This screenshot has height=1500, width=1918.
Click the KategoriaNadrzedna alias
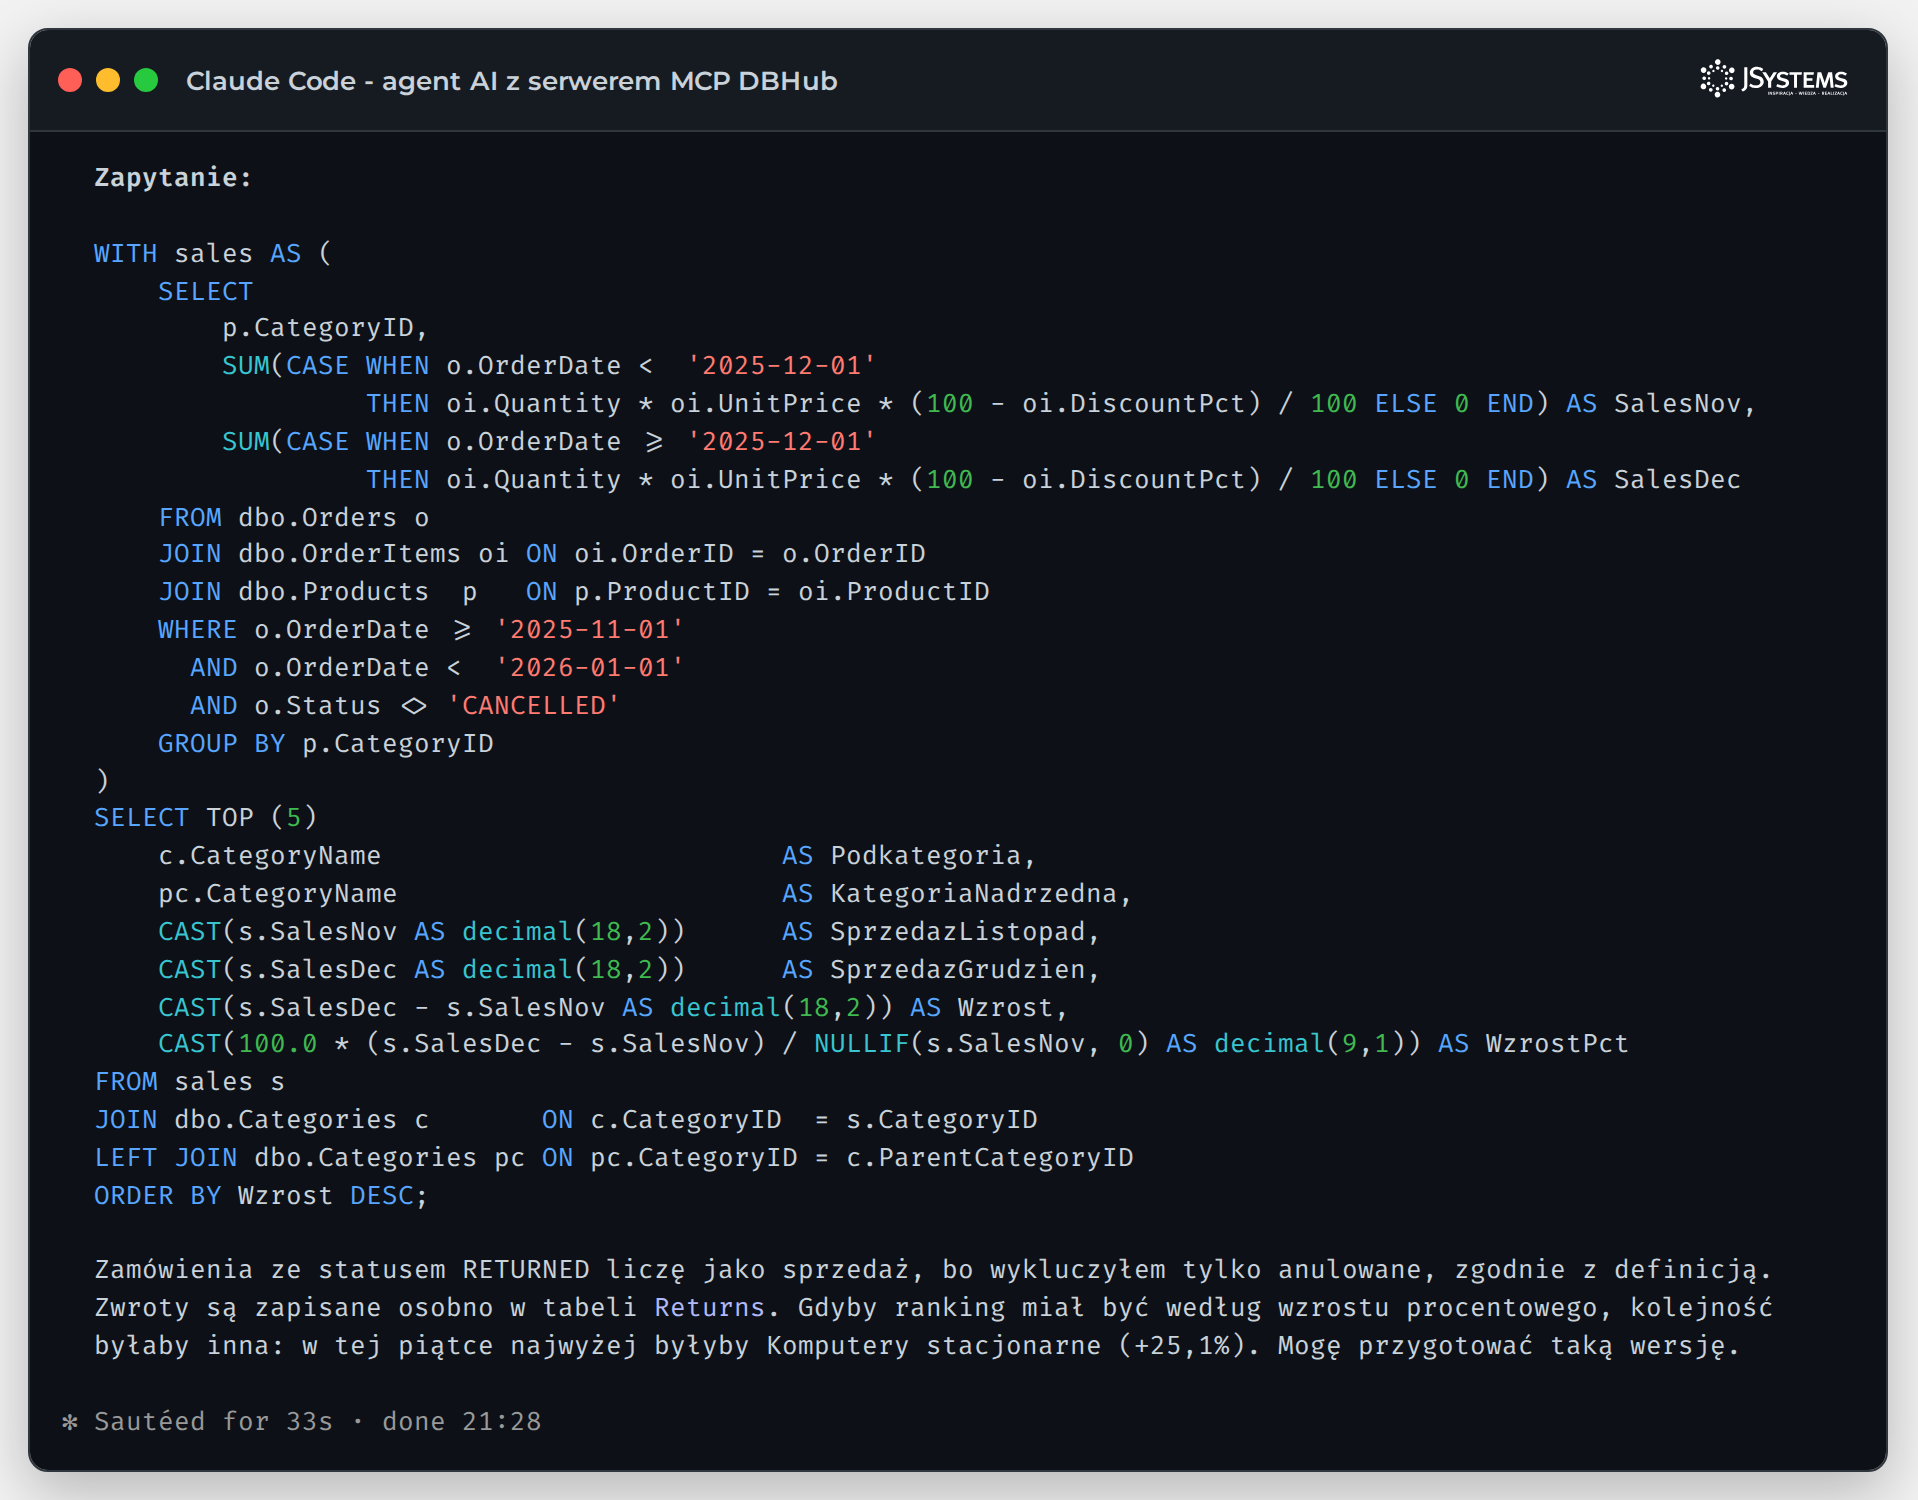pyautogui.click(x=973, y=893)
